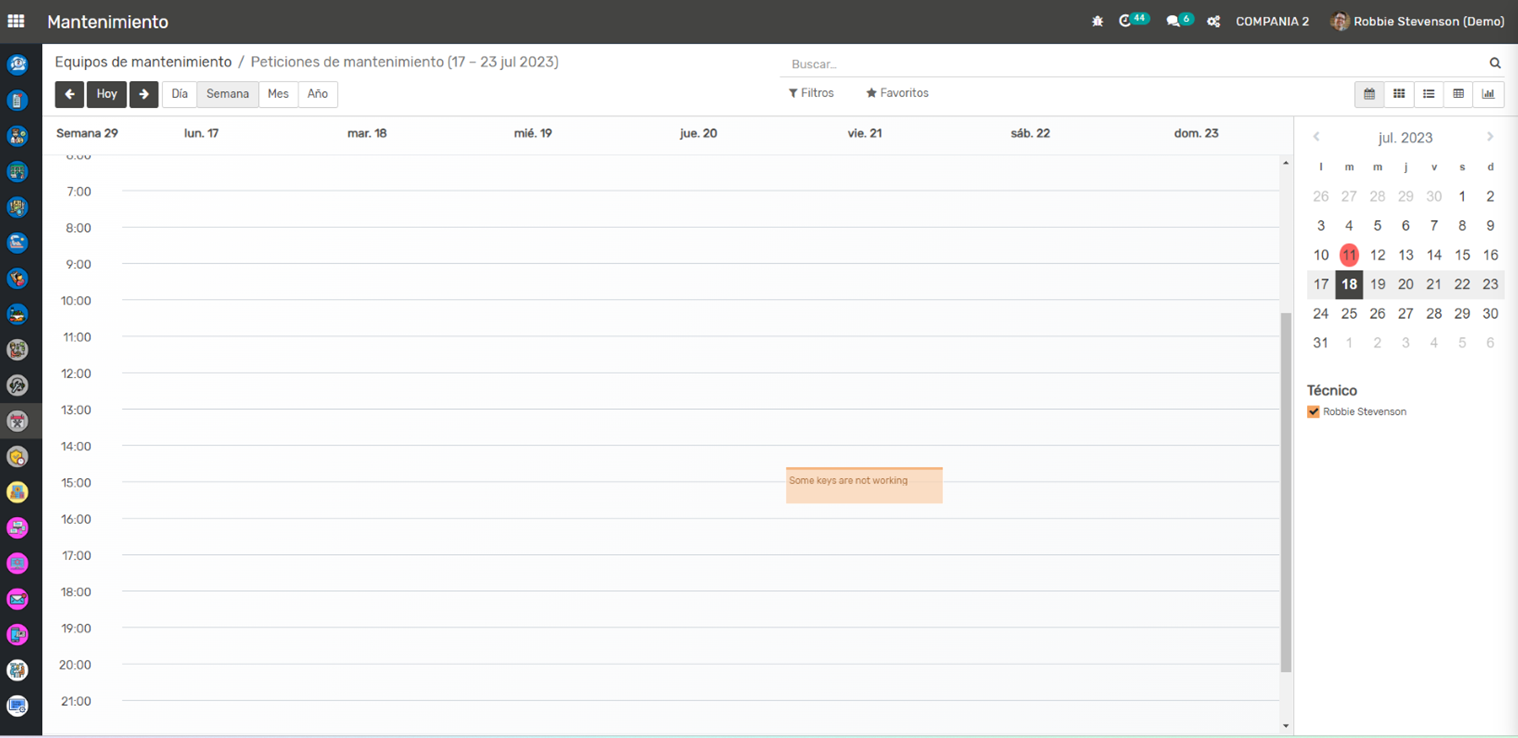Click the debug bug icon
Screen dimensions: 1518x738
click(x=1097, y=21)
